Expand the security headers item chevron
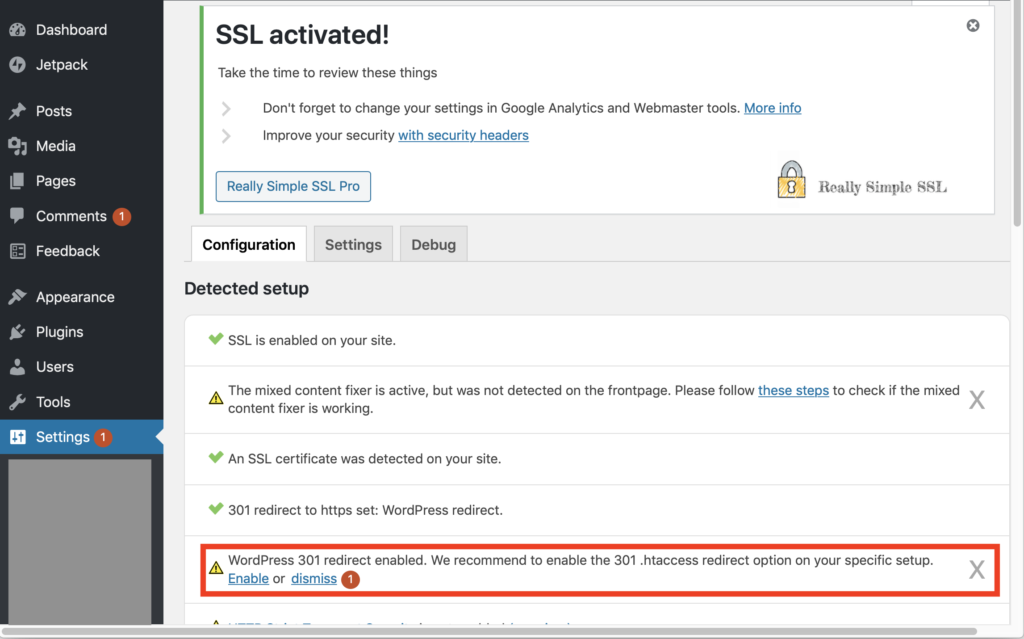The image size is (1024, 639). (x=226, y=135)
